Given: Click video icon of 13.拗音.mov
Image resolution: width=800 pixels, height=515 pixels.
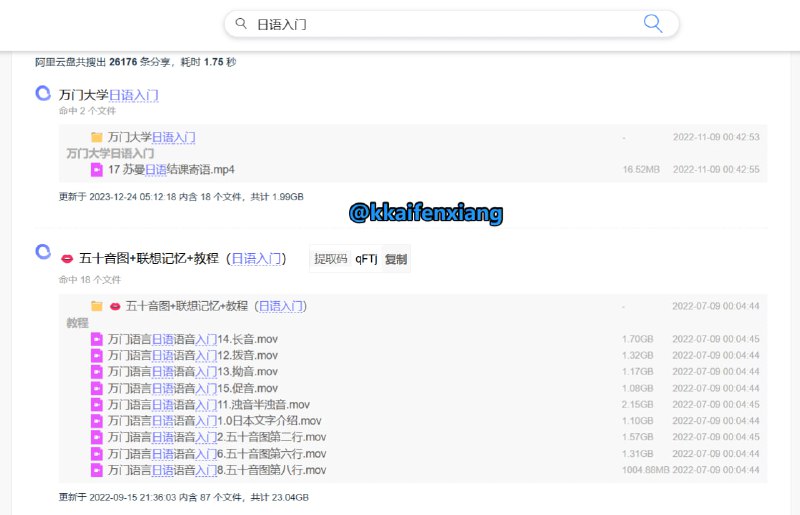Looking at the screenshot, I should pos(97,372).
